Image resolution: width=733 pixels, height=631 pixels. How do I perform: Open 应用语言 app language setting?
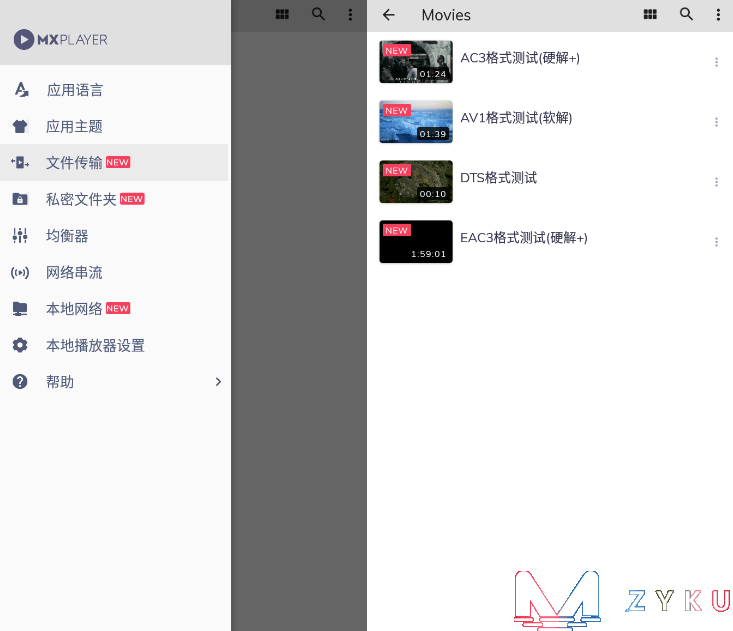tap(114, 90)
